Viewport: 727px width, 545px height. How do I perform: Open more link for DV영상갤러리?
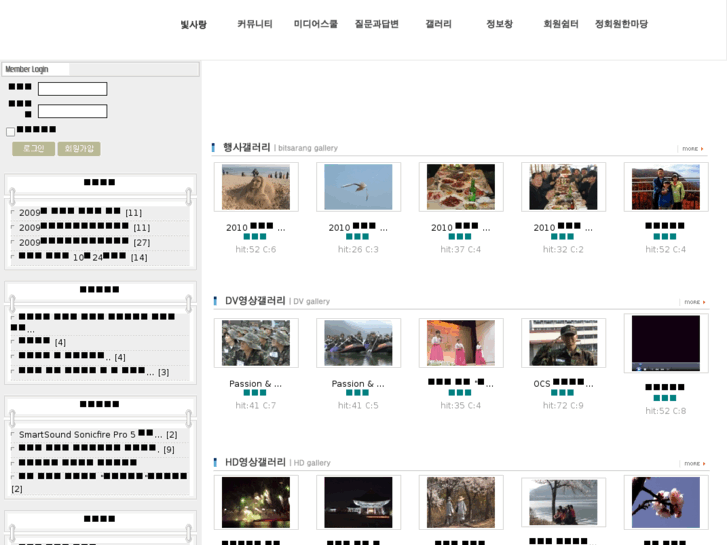coord(695,302)
